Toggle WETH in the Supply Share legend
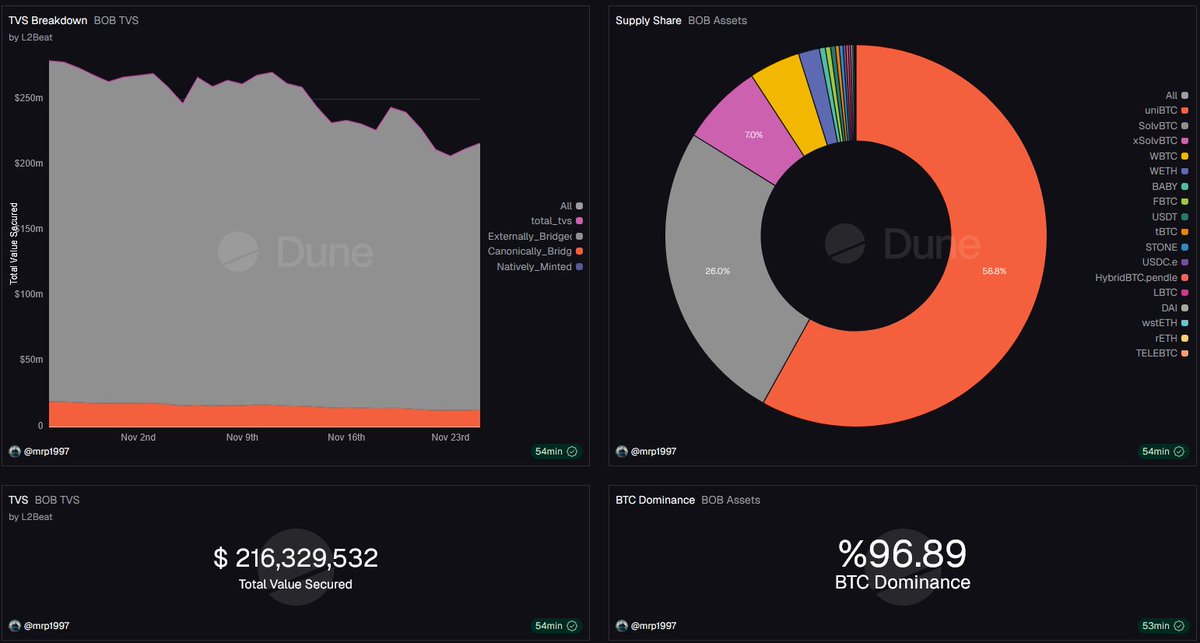This screenshot has height=643, width=1200. (x=1169, y=172)
